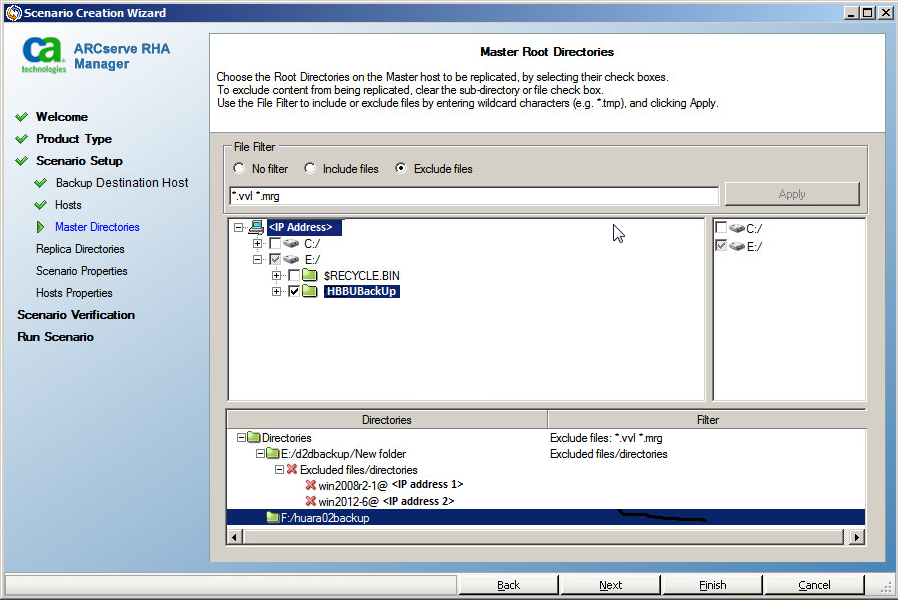Image resolution: width=898 pixels, height=600 pixels.
Task: Click the Back button
Action: (508, 585)
